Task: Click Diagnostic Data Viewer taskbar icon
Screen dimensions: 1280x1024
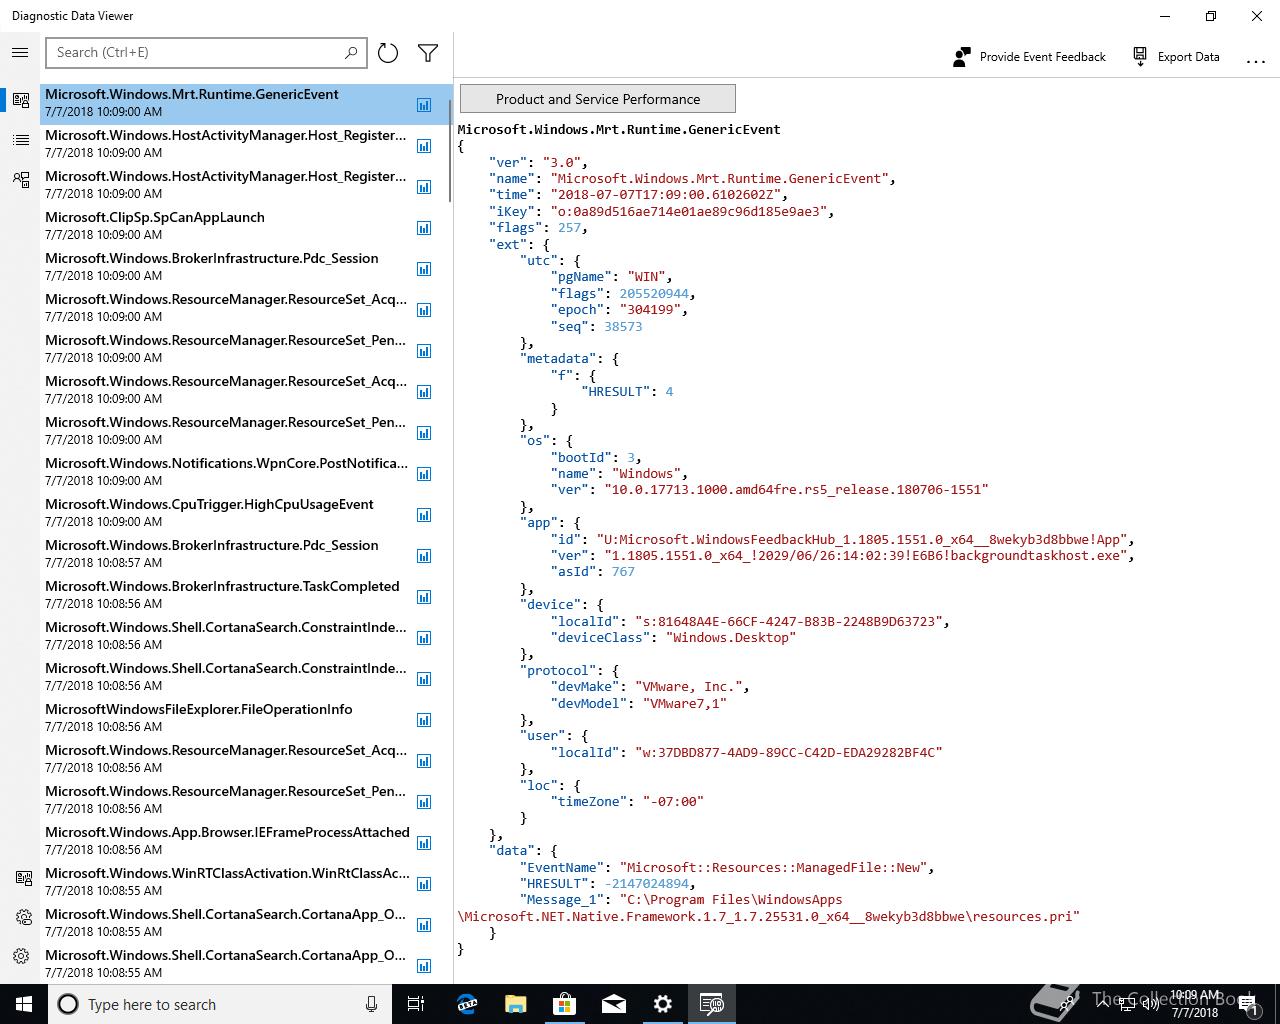Action: pos(712,1004)
